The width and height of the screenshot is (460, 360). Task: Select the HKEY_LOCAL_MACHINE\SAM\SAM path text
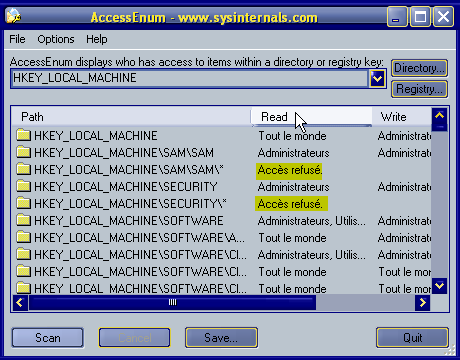point(124,153)
